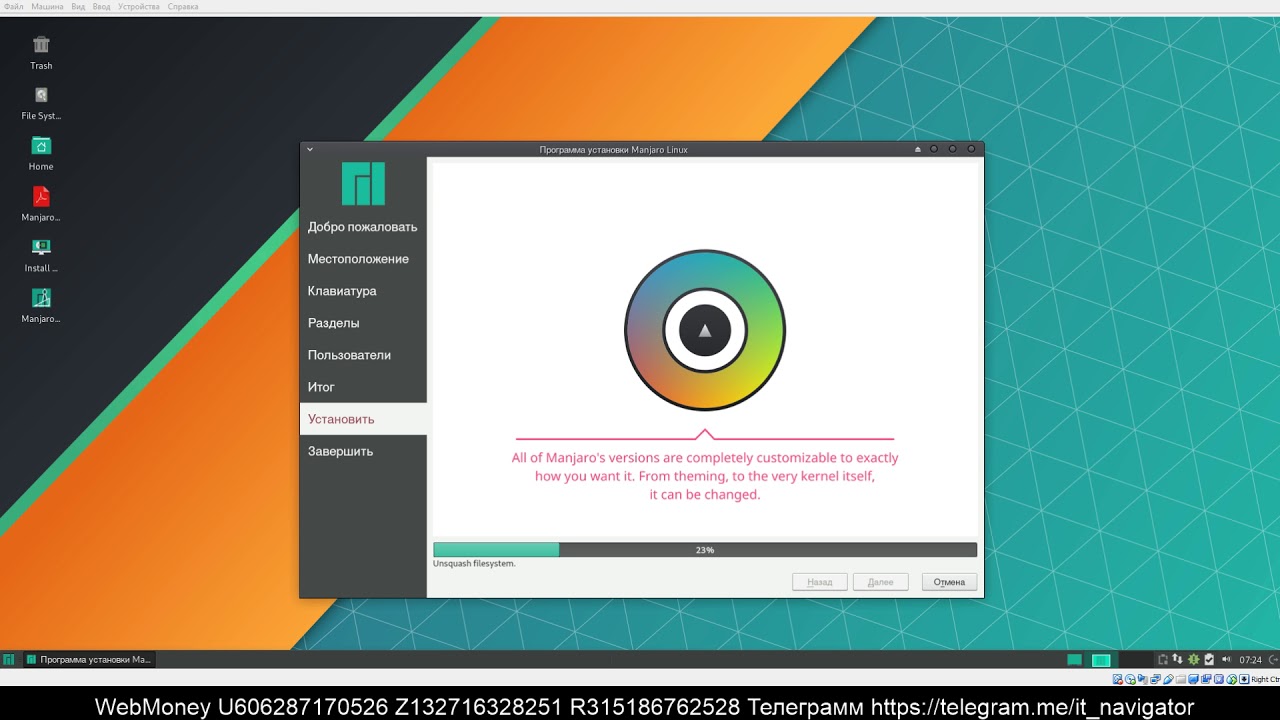Click the green update notifier tray icon
Viewport: 1280px width, 720px height.
pyautogui.click(x=1194, y=660)
